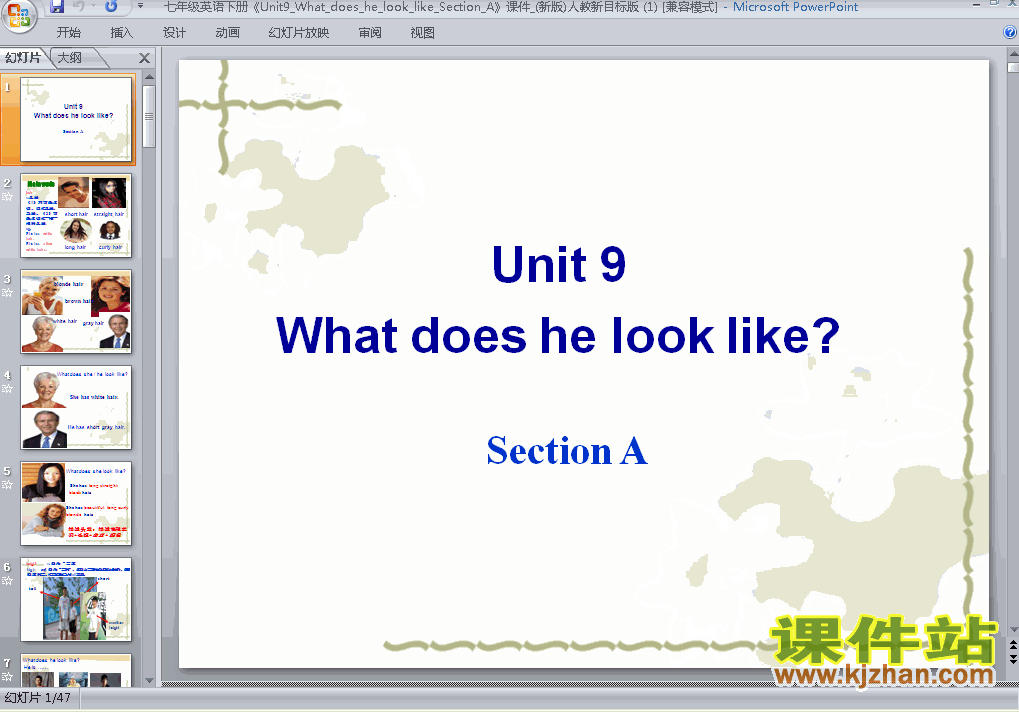Switch to the 审阅 ribbon tab
1019x712 pixels.
370,32
